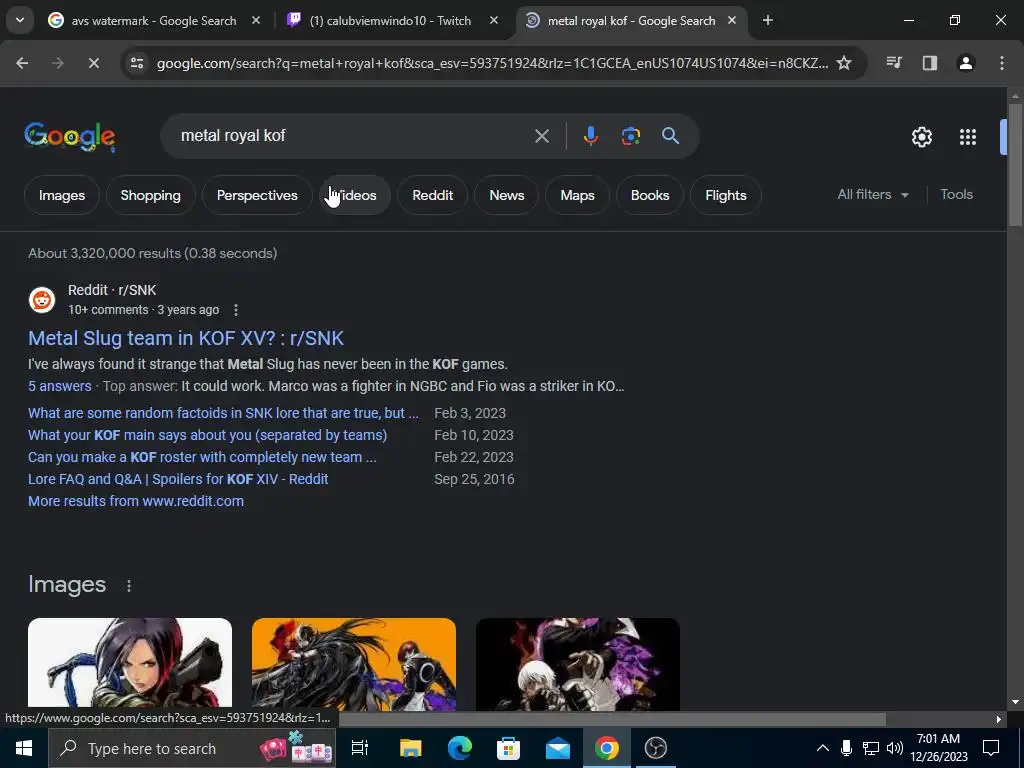Open third image of white-haired character

coord(578,664)
